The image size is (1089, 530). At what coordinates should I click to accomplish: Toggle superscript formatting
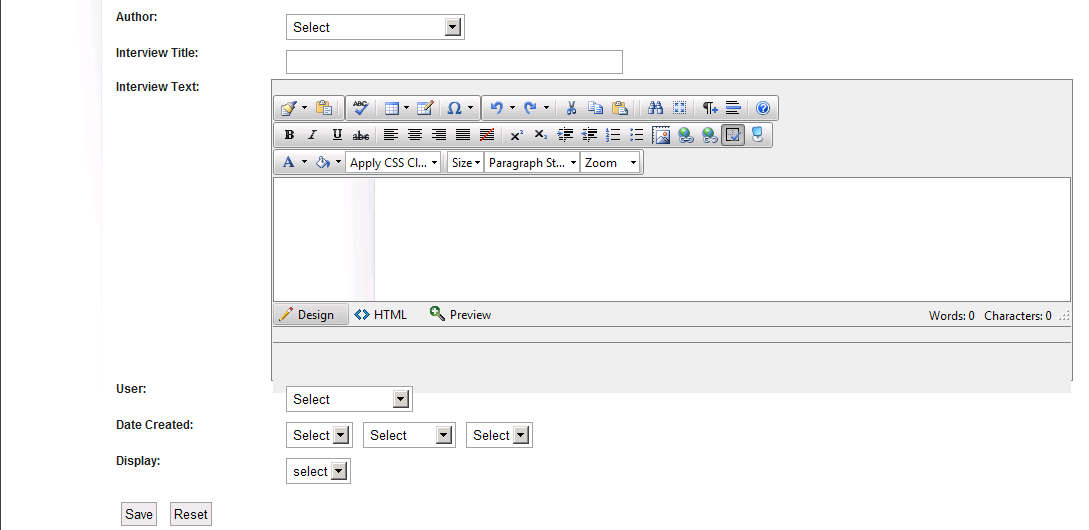point(516,135)
